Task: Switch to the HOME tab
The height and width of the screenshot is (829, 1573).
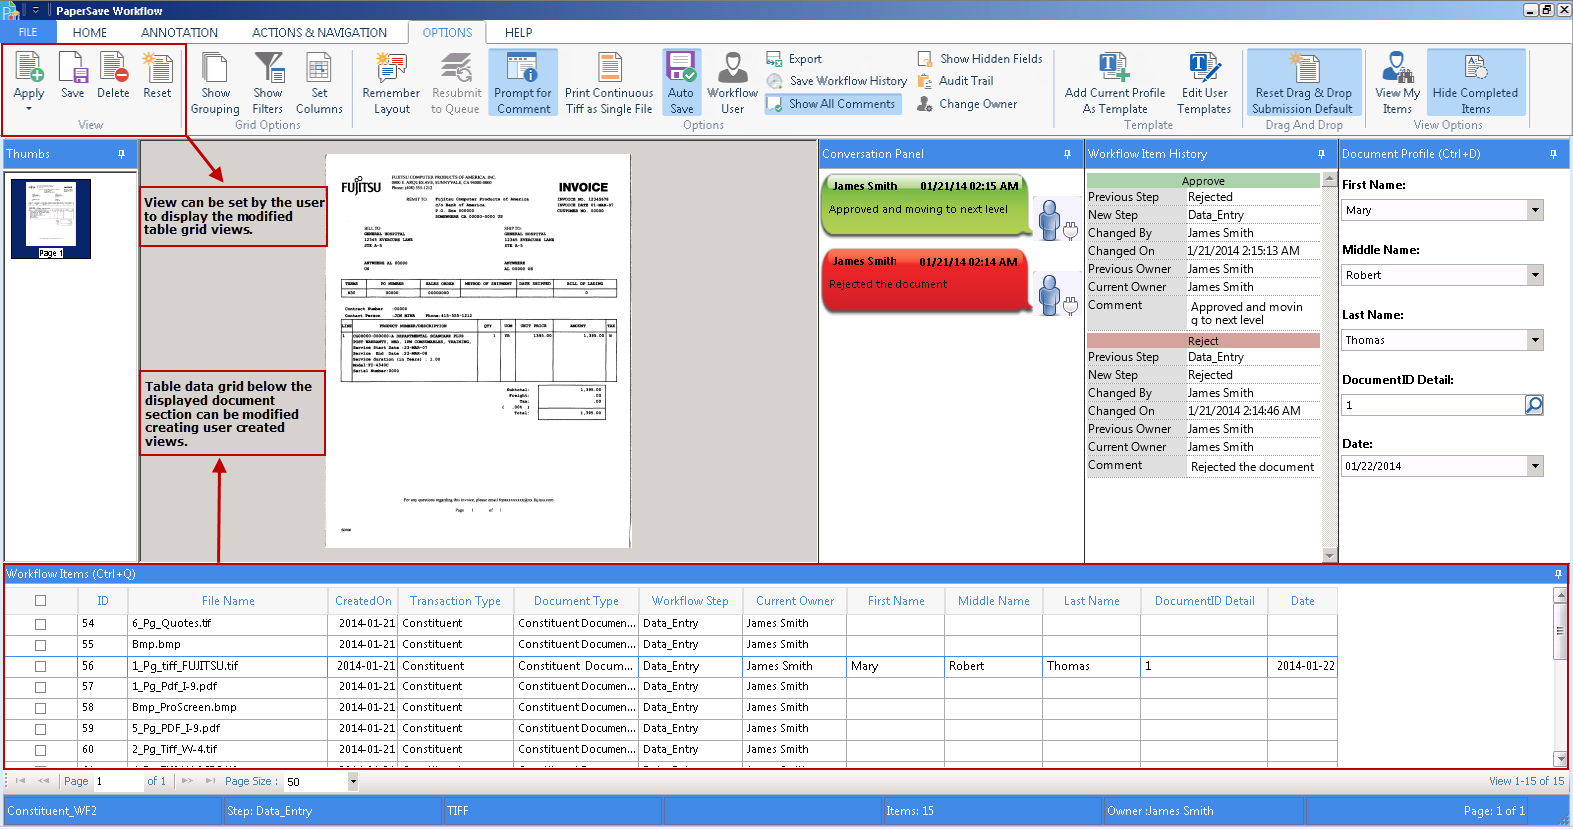Action: [90, 32]
